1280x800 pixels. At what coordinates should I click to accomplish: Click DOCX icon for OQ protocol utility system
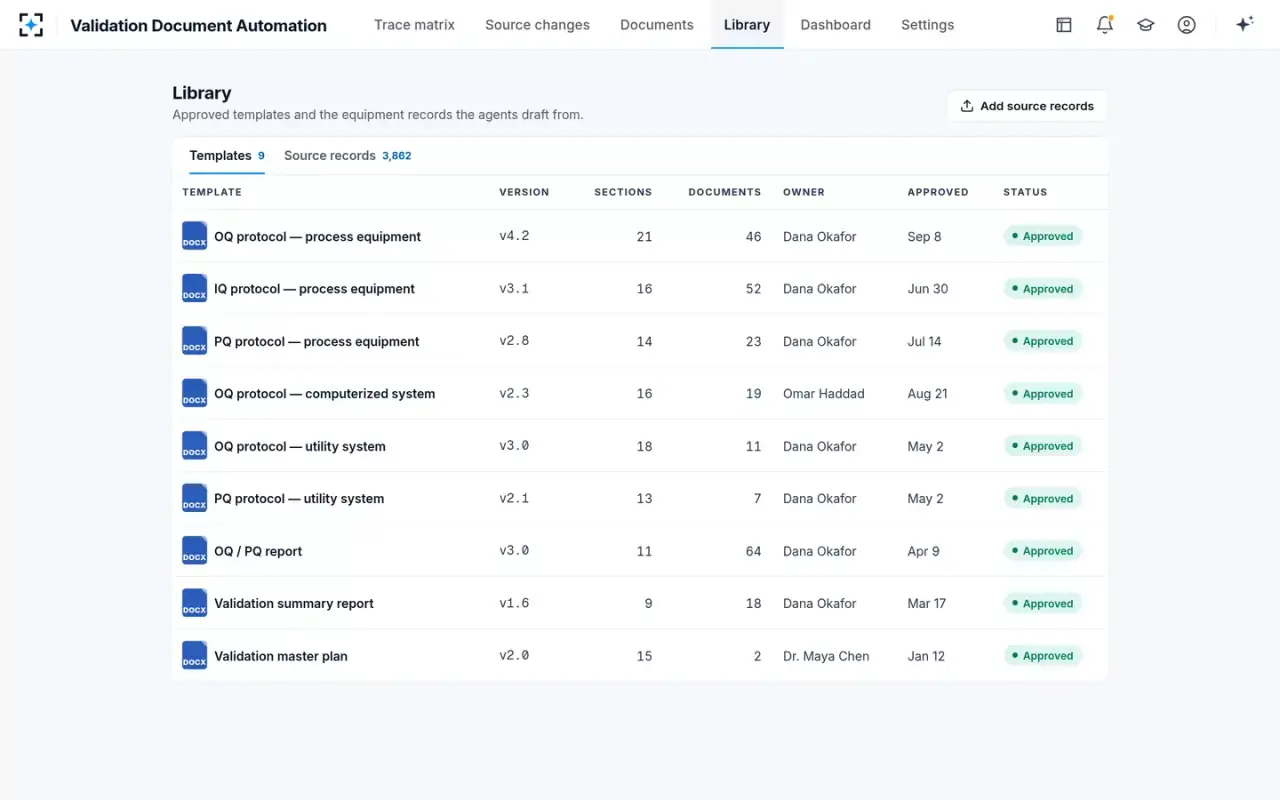pyautogui.click(x=194, y=446)
